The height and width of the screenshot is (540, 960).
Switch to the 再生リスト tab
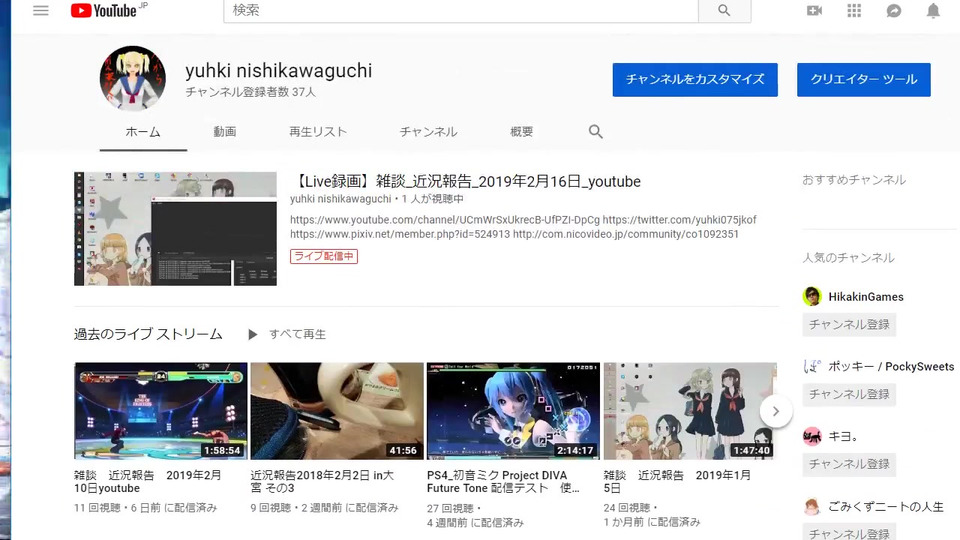318,132
